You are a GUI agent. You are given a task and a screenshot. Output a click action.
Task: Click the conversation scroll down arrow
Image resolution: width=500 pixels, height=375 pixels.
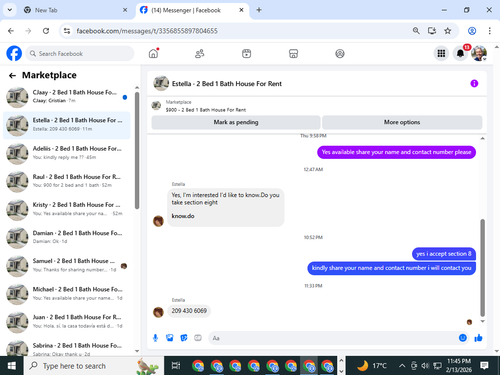point(482,321)
